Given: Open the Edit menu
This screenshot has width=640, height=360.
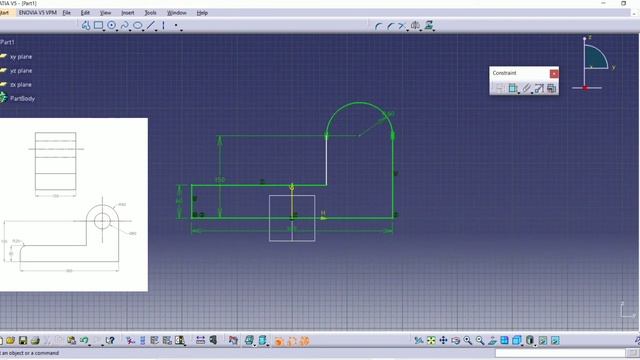Looking at the screenshot, I should click(x=85, y=13).
